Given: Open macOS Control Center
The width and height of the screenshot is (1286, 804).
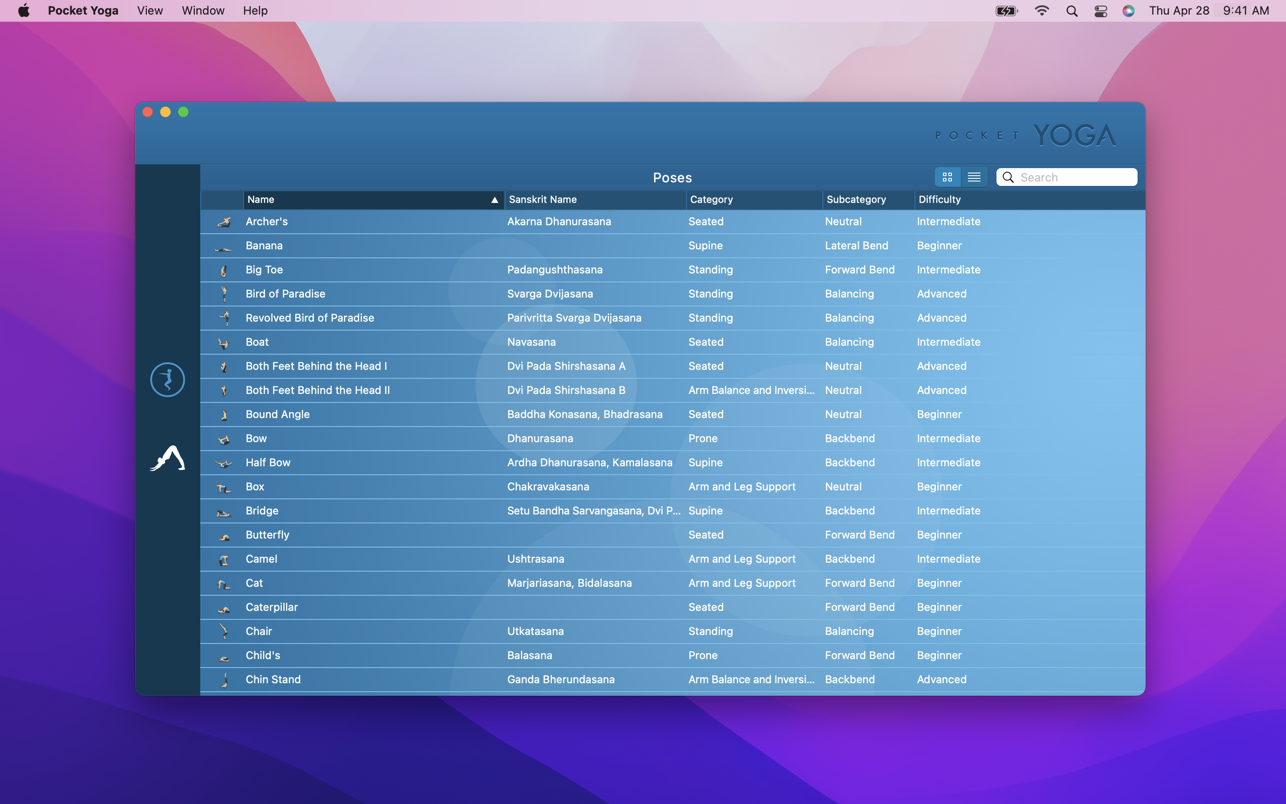Looking at the screenshot, I should click(x=1100, y=11).
